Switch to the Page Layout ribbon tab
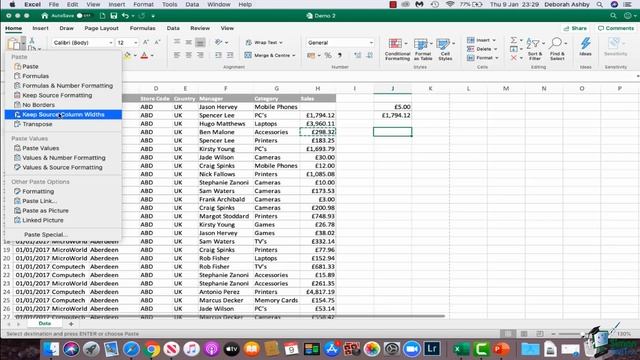640x360 pixels. (x=101, y=28)
